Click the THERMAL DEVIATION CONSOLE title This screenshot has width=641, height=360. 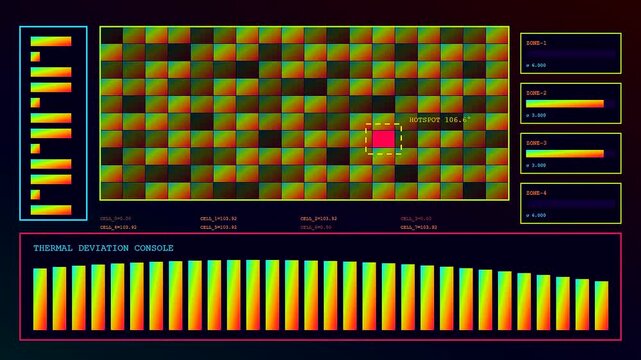(x=103, y=248)
